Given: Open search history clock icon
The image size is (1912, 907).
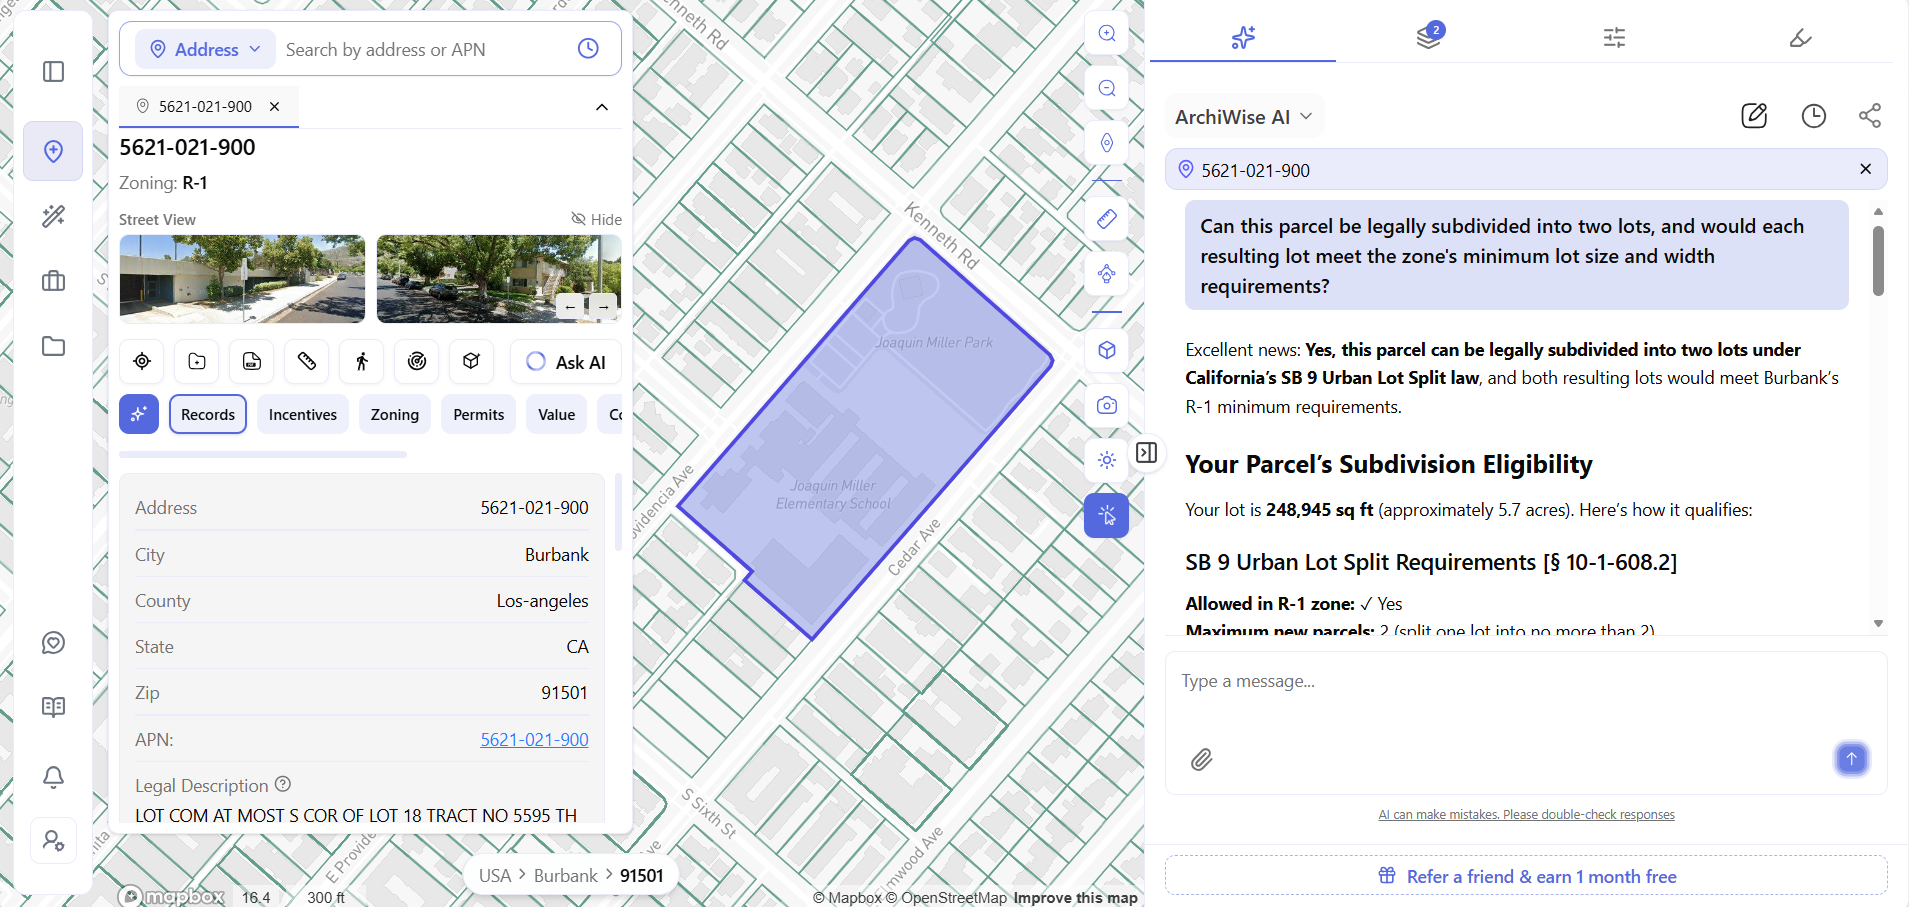Looking at the screenshot, I should [x=588, y=49].
